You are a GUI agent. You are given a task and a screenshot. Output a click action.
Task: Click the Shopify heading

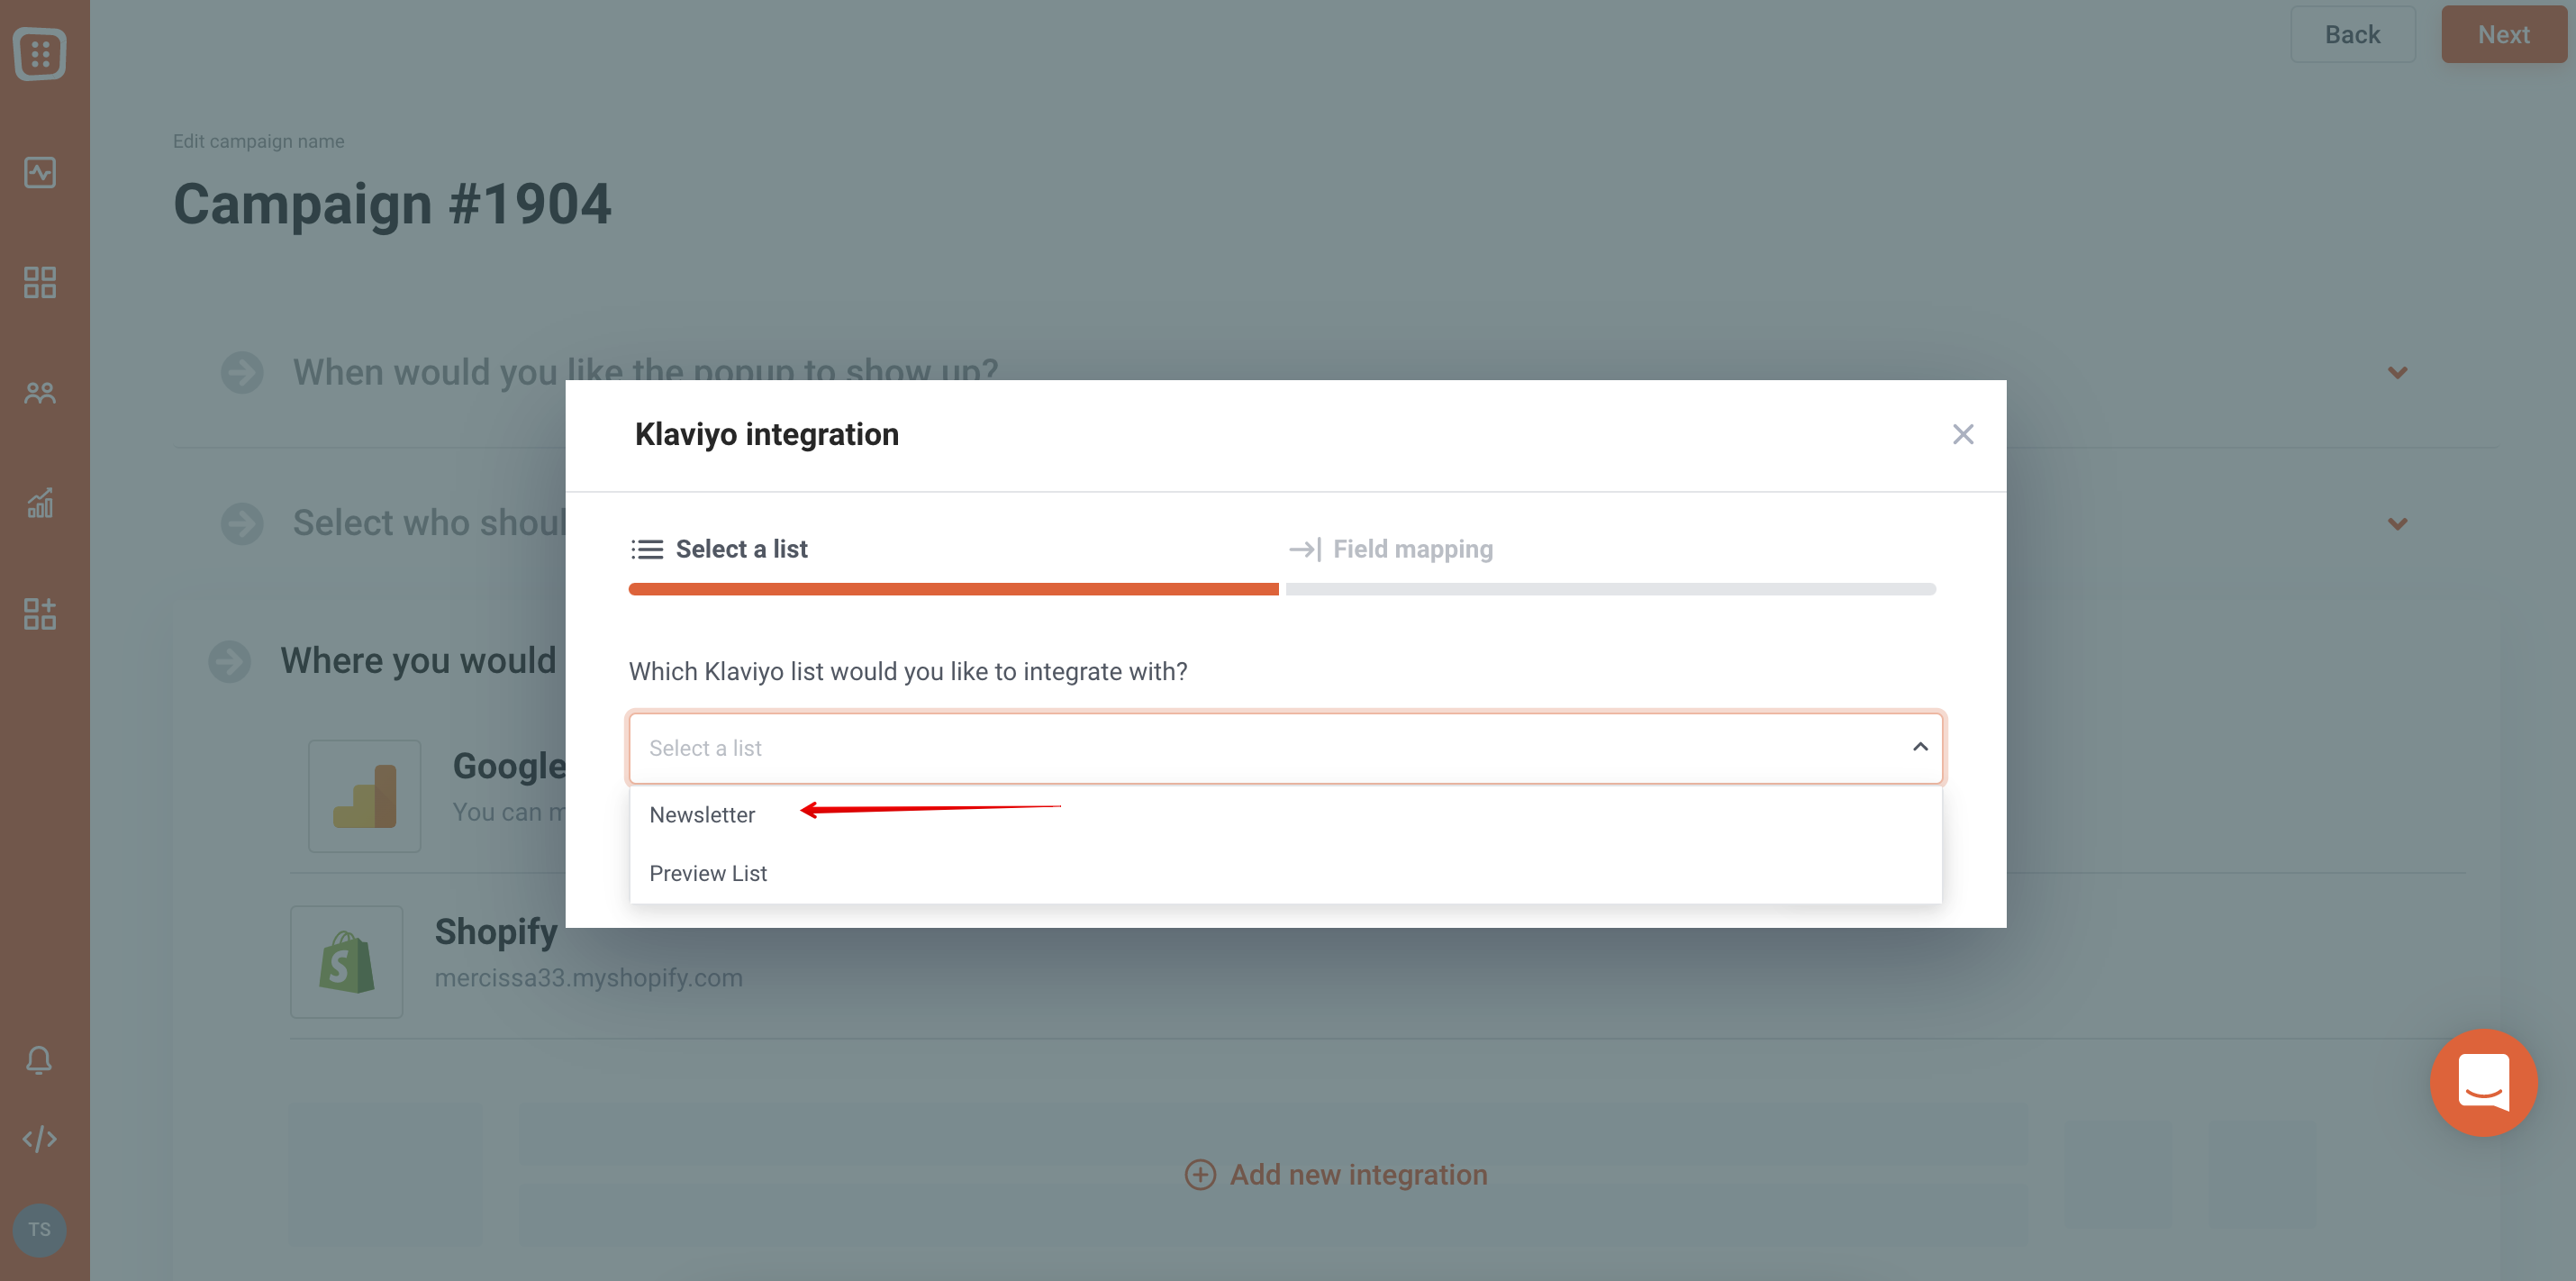(496, 932)
